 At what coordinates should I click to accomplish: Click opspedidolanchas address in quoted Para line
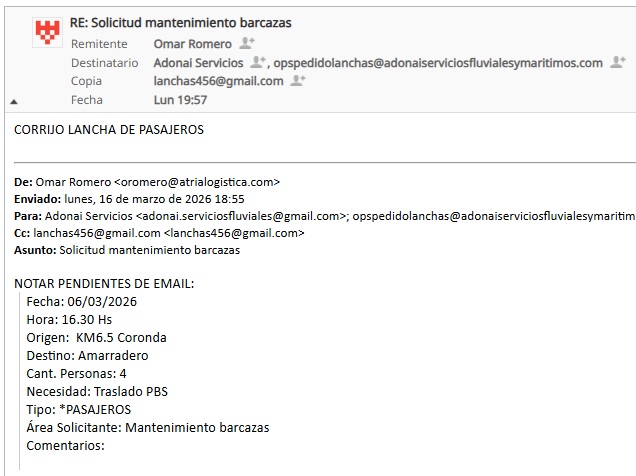click(494, 216)
